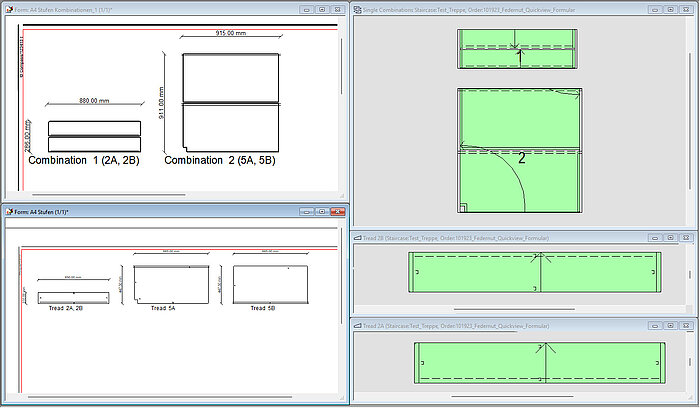700x408 pixels.
Task: Maximize the A4 Stufen Kombinationen_1 window
Action: [x=322, y=9]
